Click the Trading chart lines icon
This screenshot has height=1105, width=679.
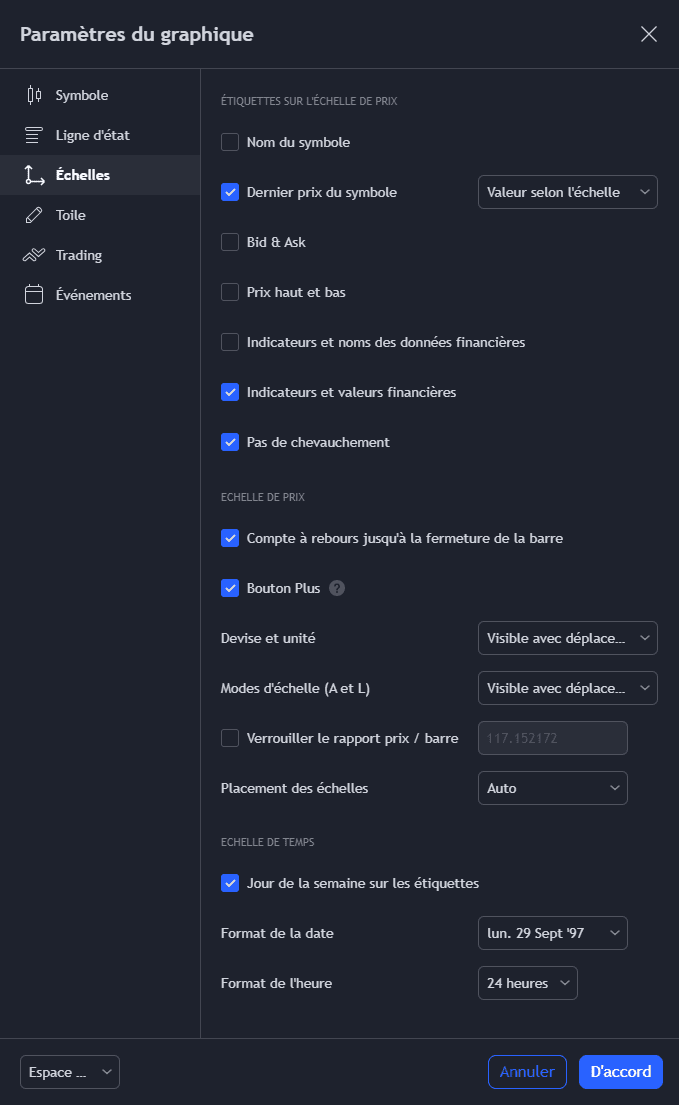click(x=34, y=255)
